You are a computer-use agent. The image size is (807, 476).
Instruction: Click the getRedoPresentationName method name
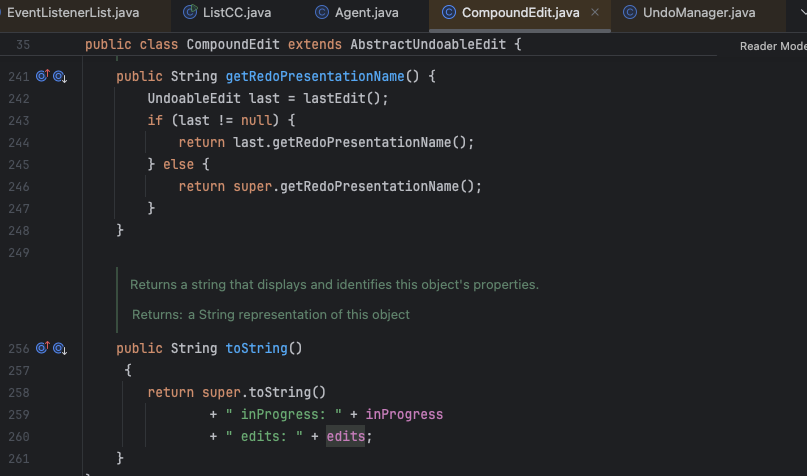point(316,76)
